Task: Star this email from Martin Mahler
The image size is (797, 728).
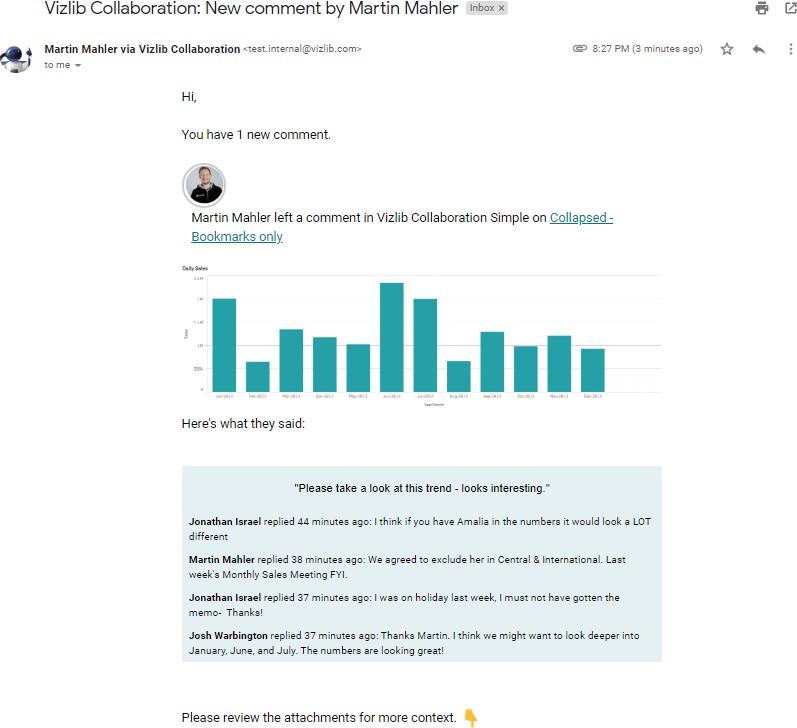Action: [727, 49]
